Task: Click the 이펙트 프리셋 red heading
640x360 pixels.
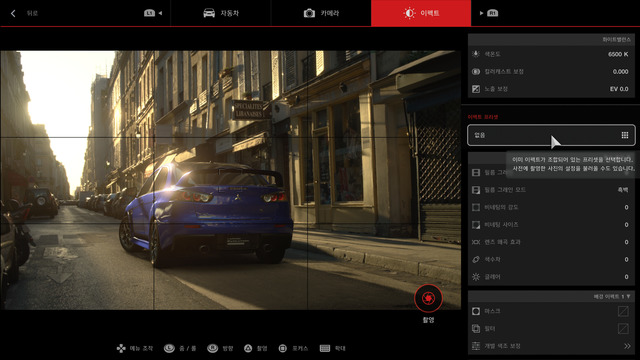Action: click(x=483, y=117)
